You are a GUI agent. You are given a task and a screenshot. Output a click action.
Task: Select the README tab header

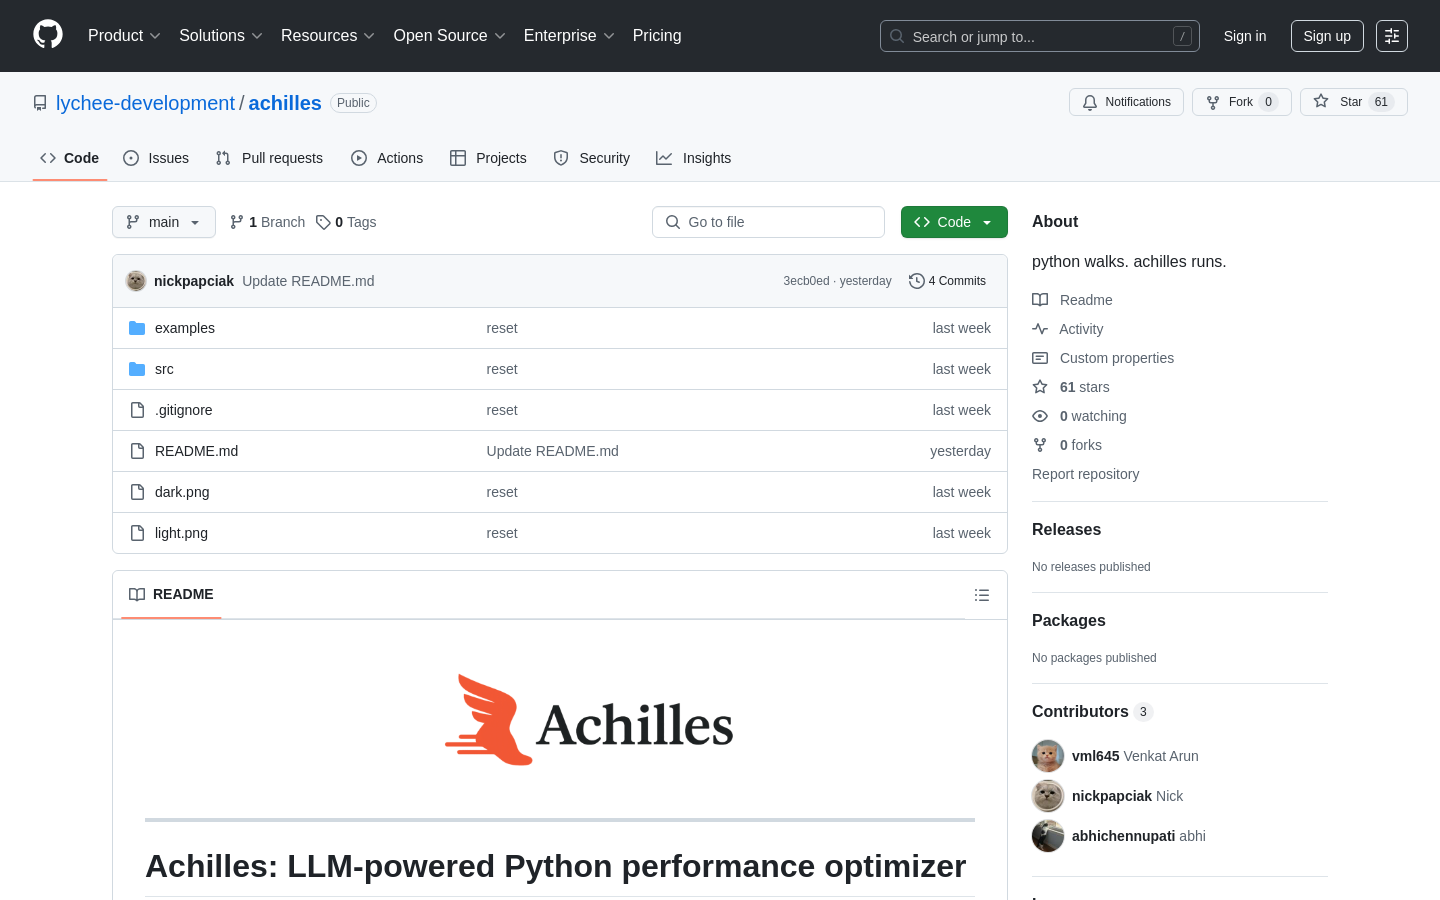[x=171, y=594]
